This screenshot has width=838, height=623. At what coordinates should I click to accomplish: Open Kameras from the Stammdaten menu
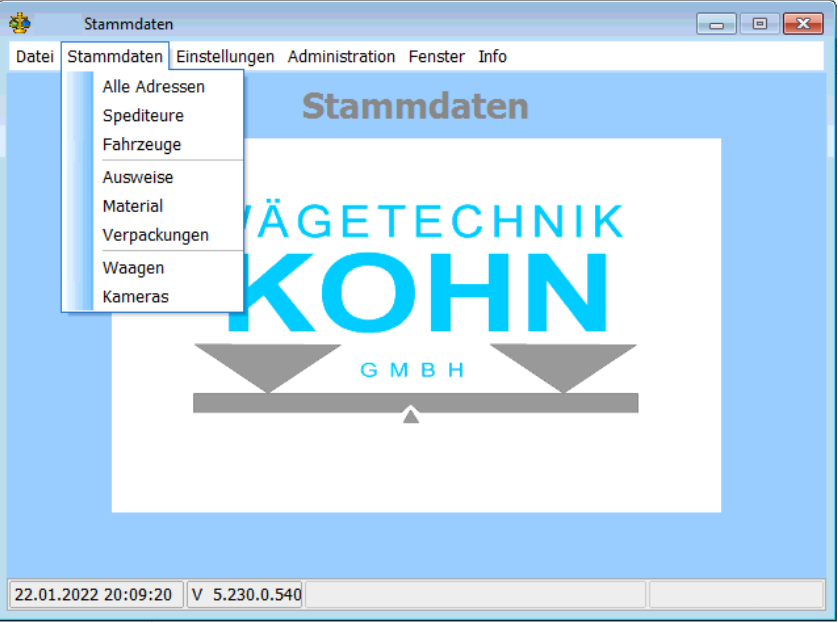pyautogui.click(x=153, y=297)
